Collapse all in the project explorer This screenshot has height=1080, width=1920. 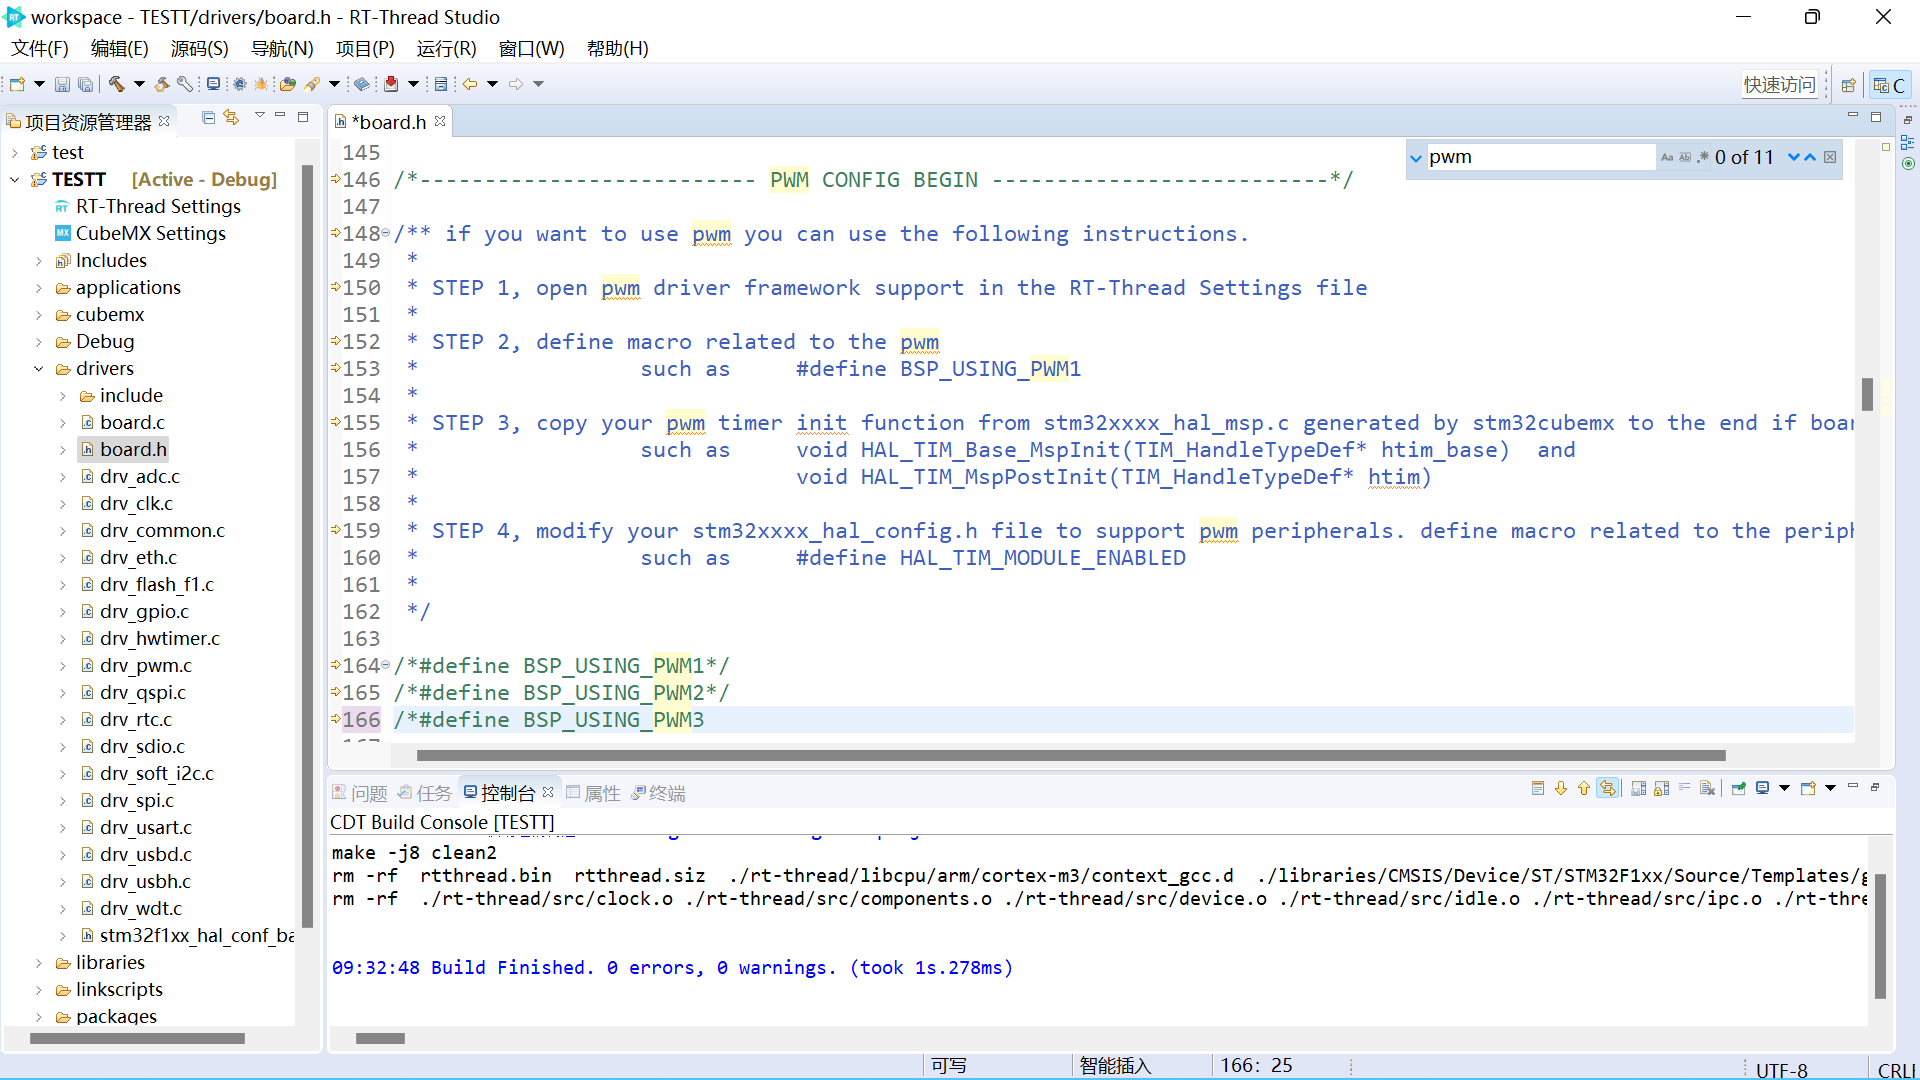(208, 118)
